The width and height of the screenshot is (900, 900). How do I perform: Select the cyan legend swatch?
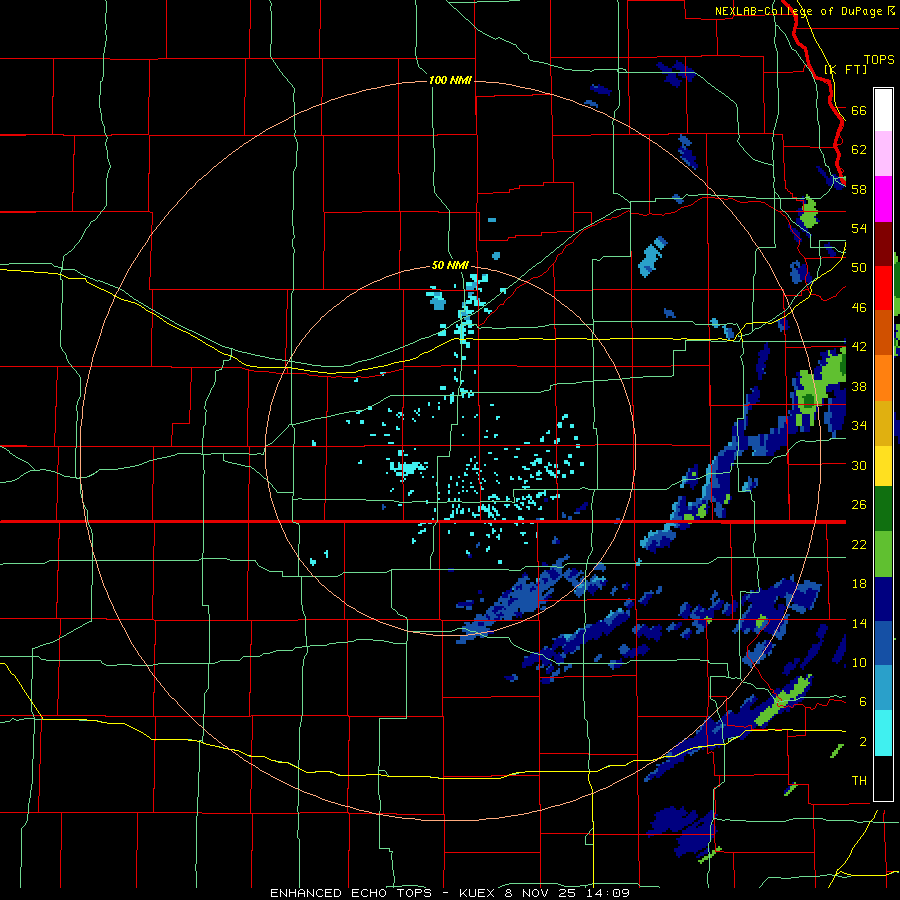(x=883, y=733)
